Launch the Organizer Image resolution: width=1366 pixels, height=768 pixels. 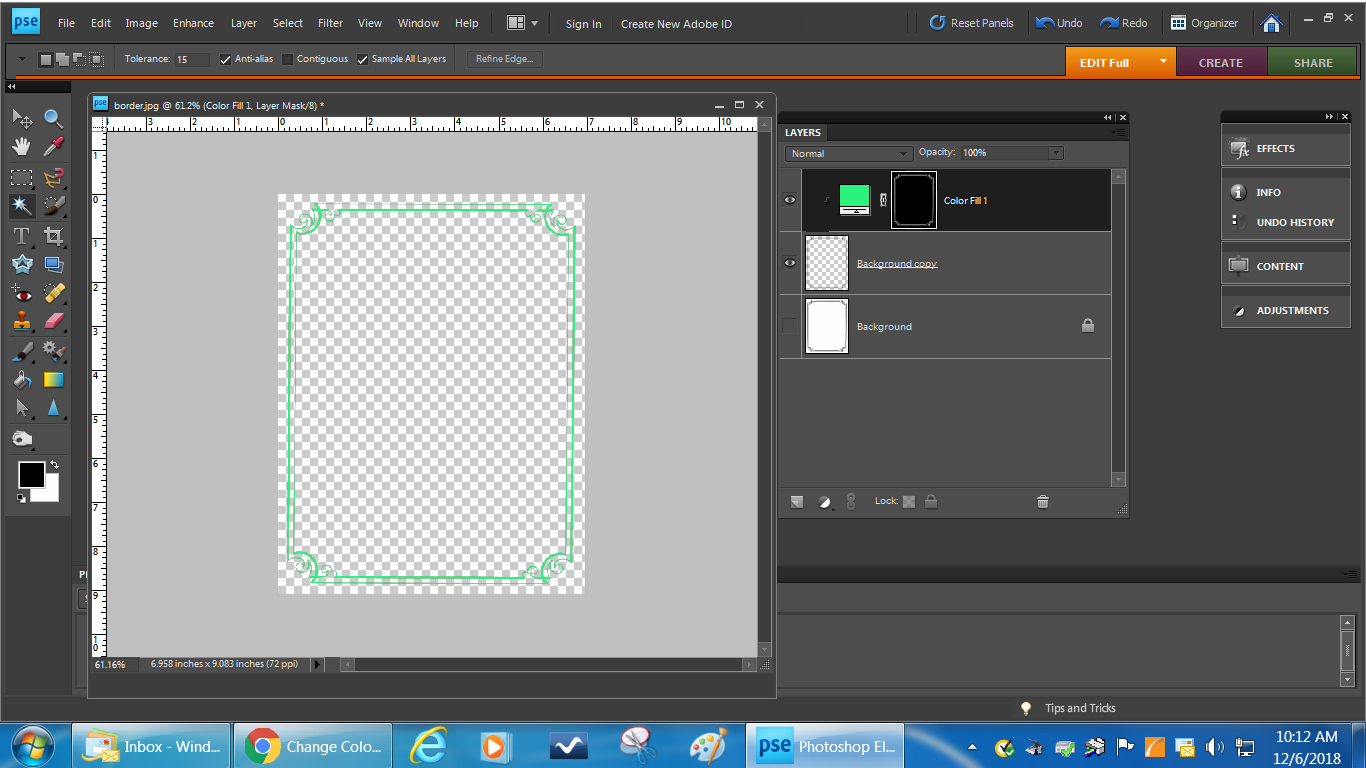(1204, 23)
